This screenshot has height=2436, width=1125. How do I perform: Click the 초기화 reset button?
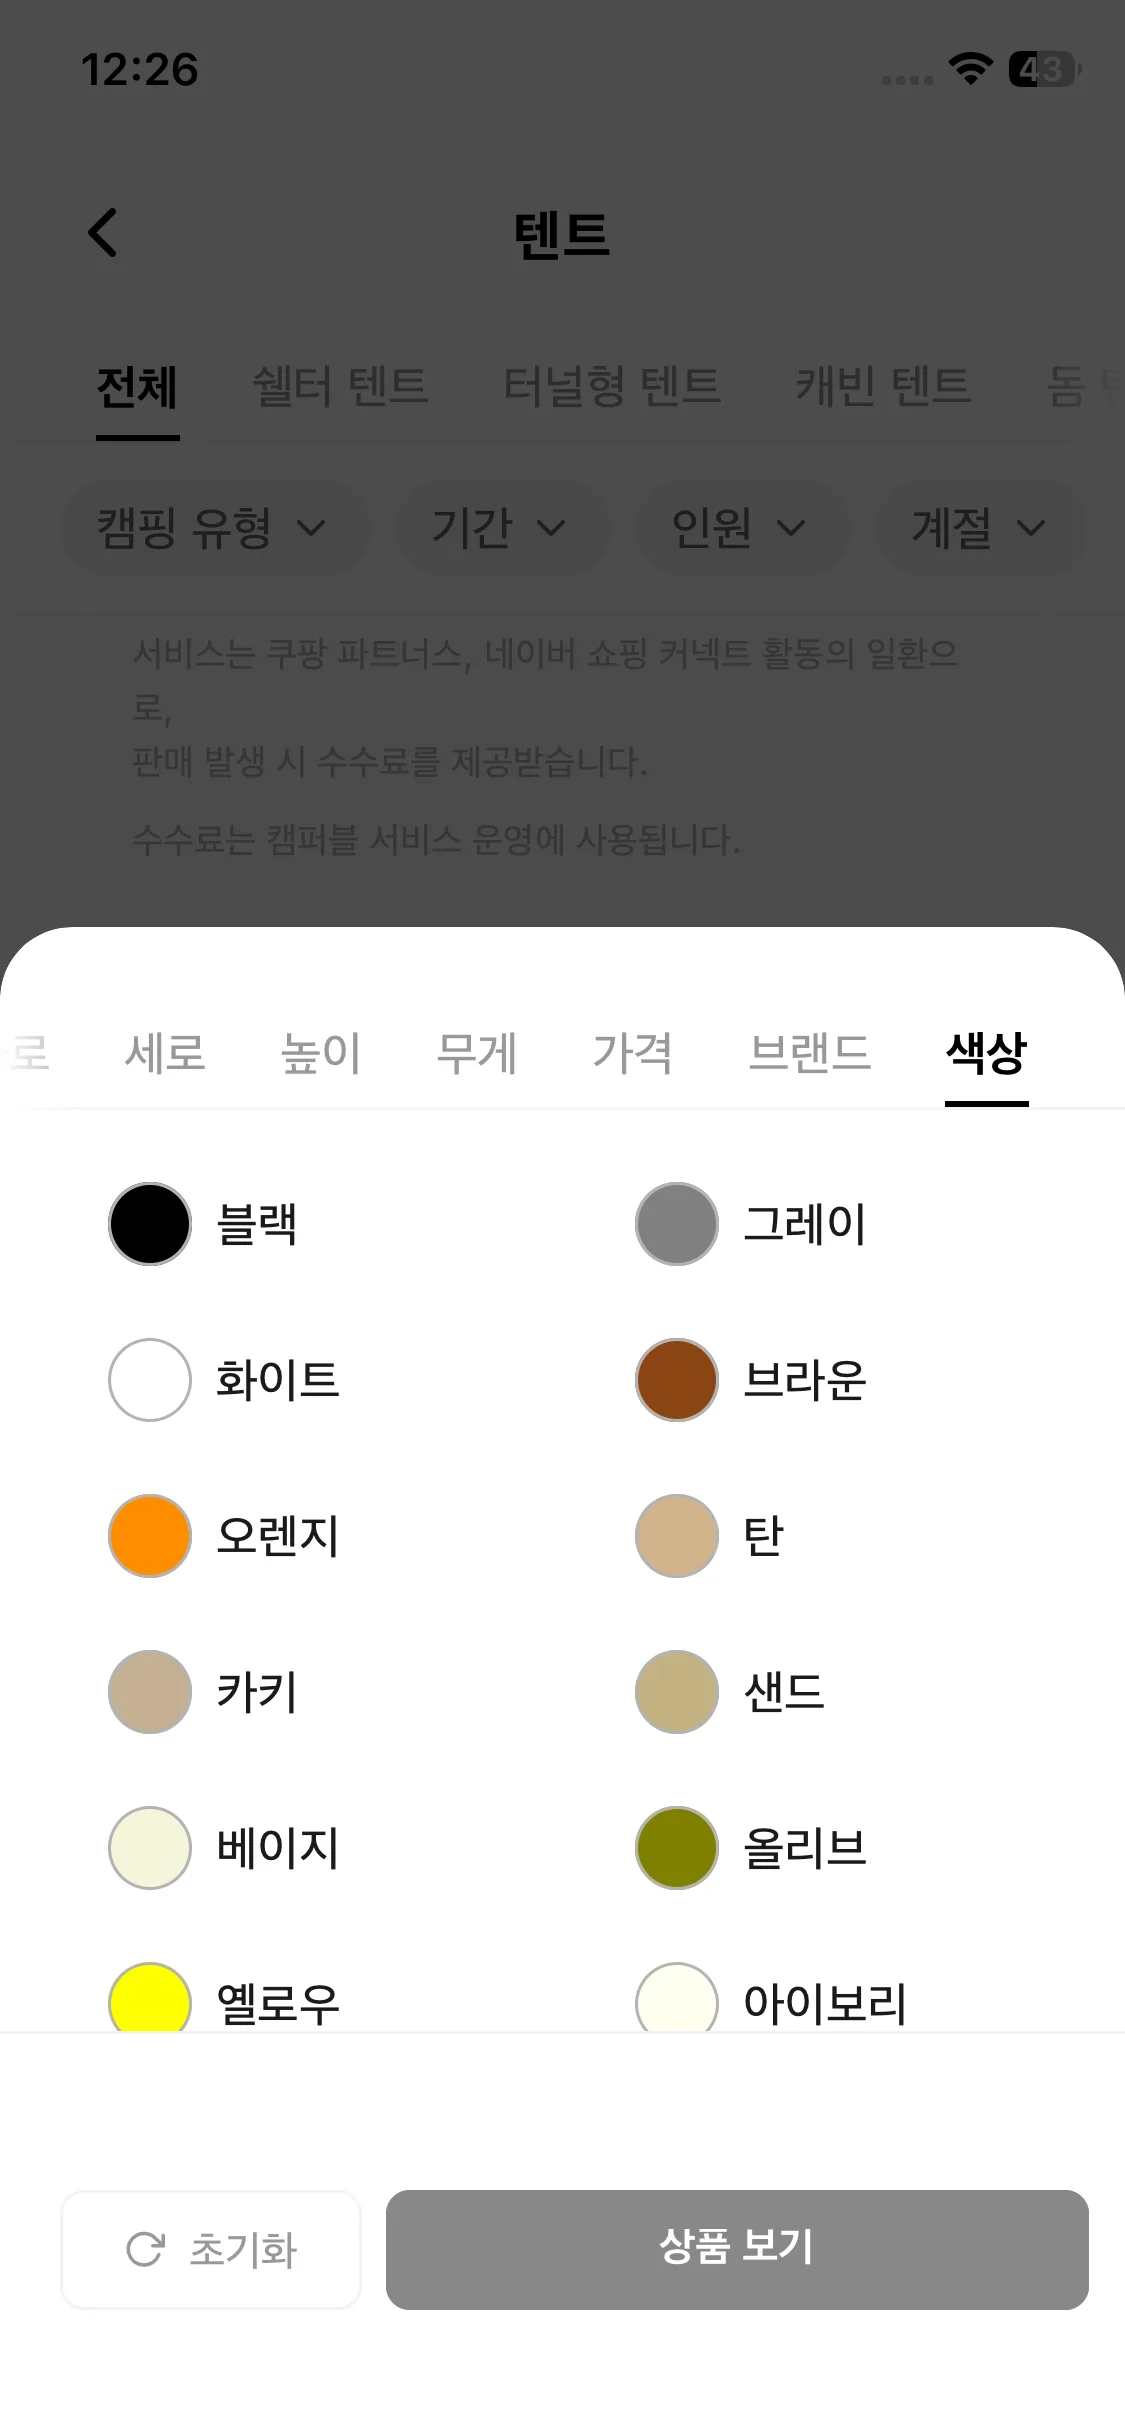tap(211, 2249)
